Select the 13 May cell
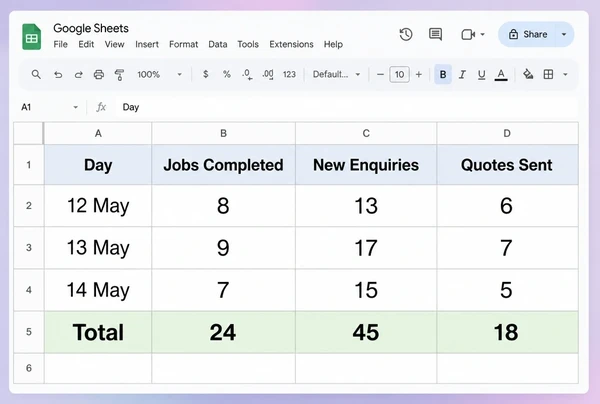 point(98,248)
